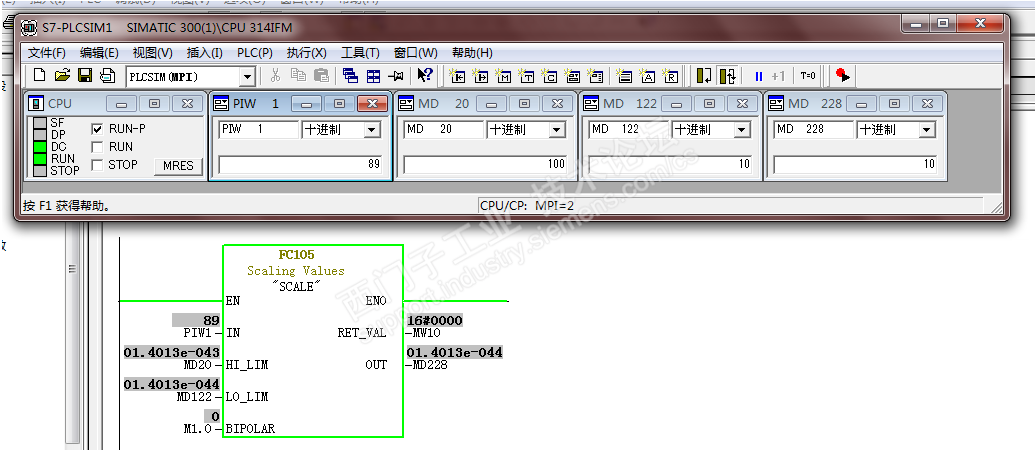Start record/playback with red dot icon
The width and height of the screenshot is (1035, 460).
(x=842, y=76)
